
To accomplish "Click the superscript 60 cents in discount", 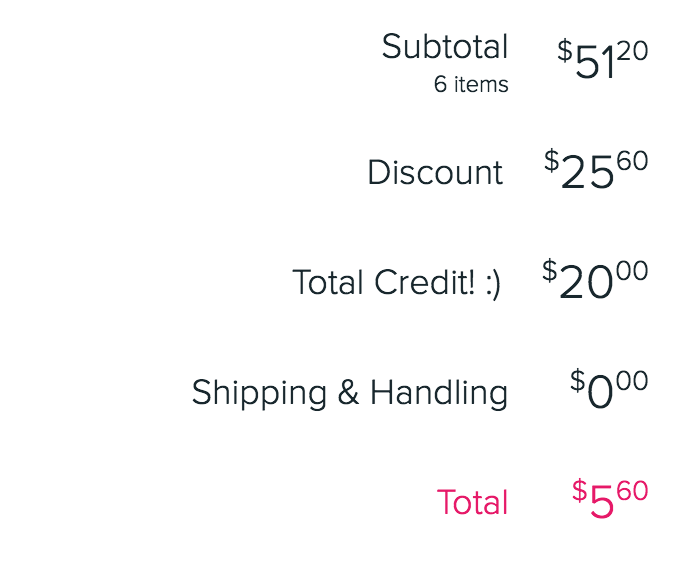I will pyautogui.click(x=632, y=161).
